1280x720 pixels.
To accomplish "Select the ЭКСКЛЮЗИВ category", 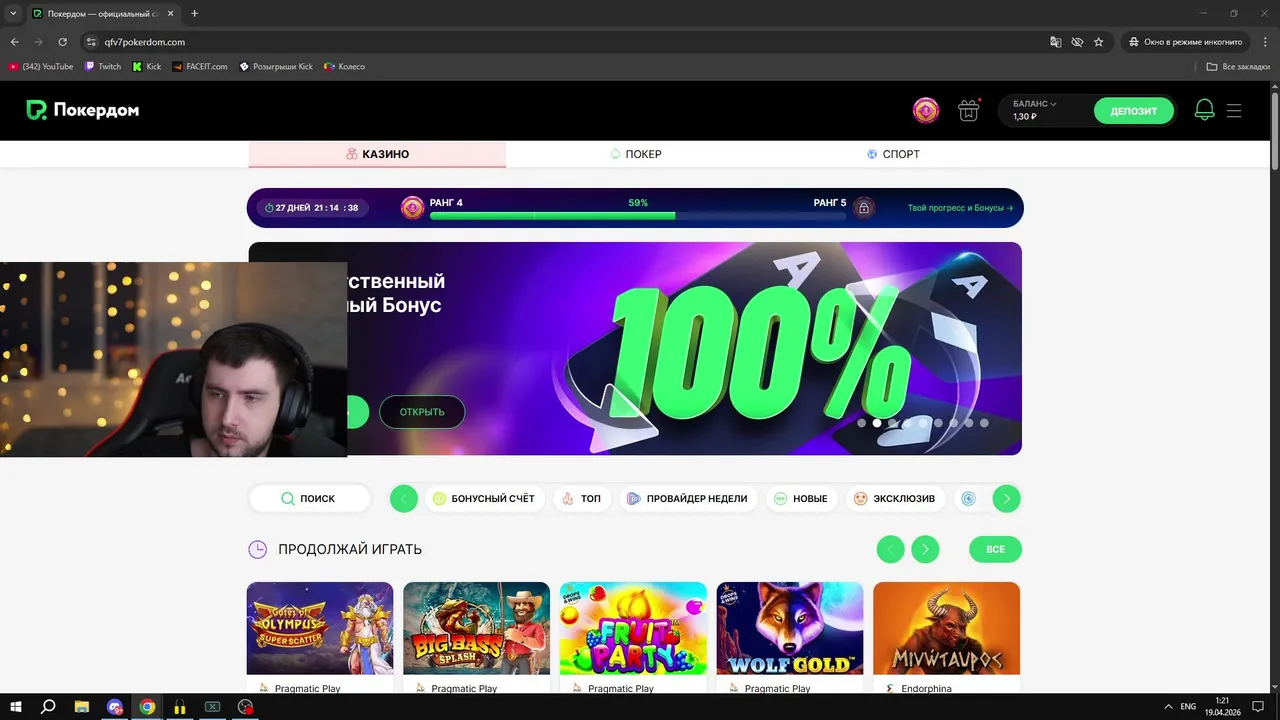I will point(894,498).
